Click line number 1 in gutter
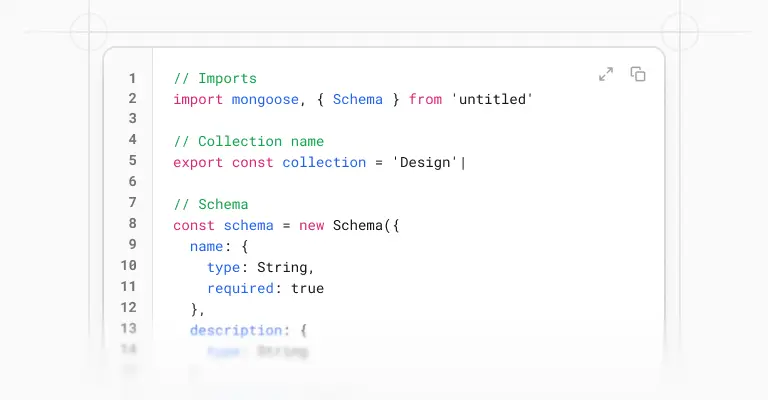Screen dimensions: 768x400 132,78
